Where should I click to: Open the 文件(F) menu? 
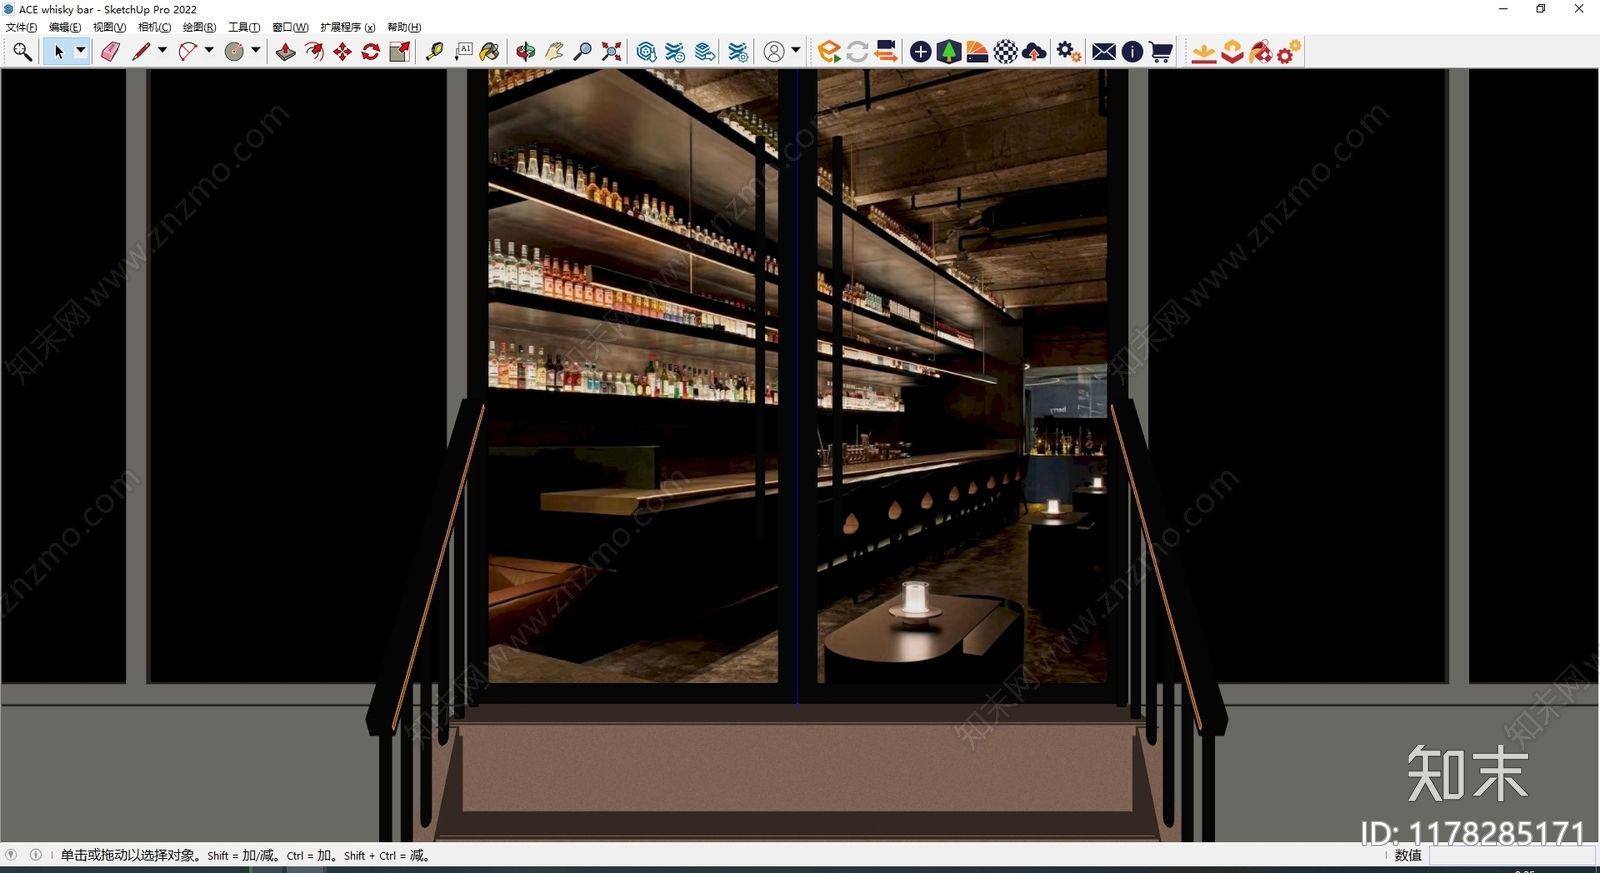pos(22,27)
